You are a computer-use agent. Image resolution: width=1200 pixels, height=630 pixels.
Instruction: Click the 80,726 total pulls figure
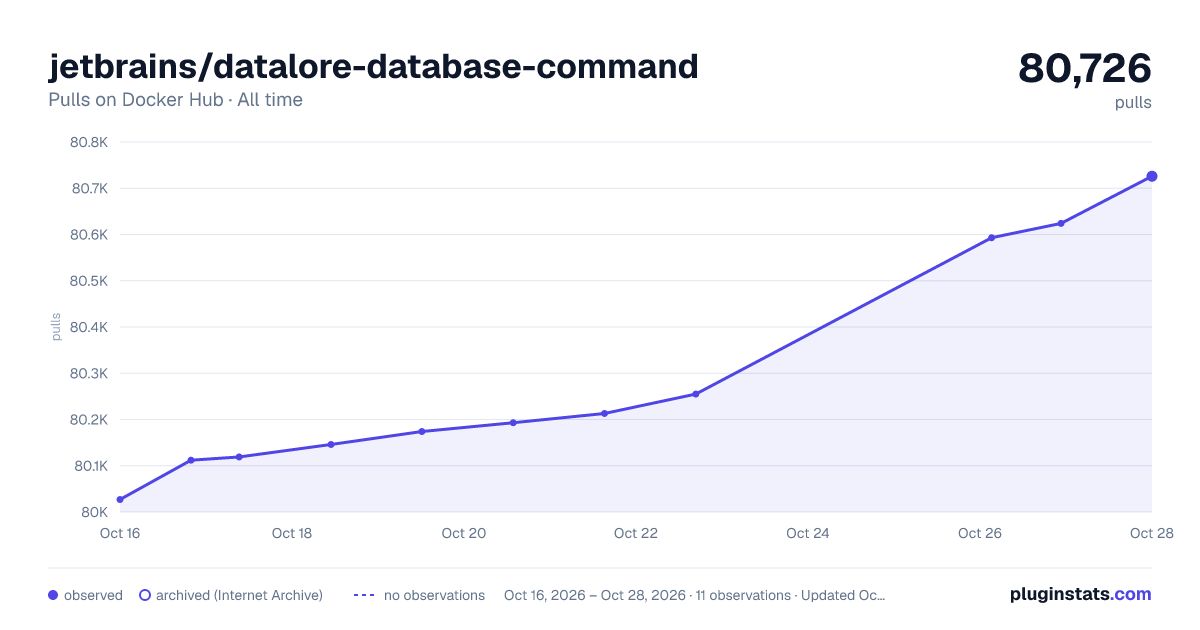coord(1085,68)
